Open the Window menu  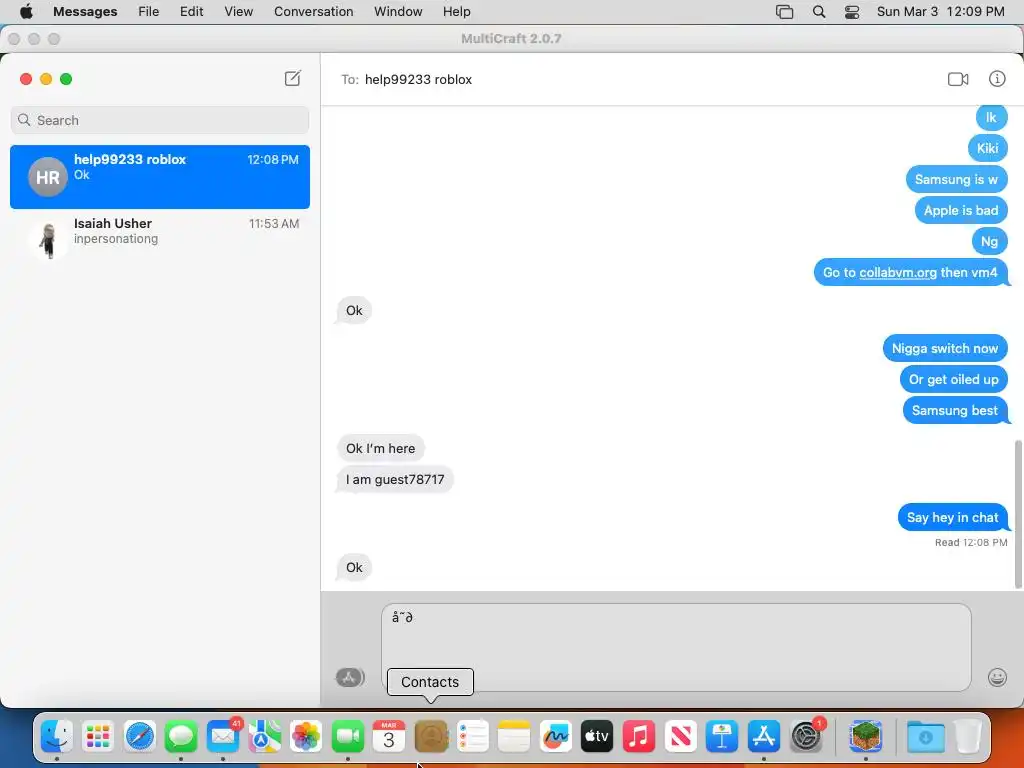coord(398,11)
